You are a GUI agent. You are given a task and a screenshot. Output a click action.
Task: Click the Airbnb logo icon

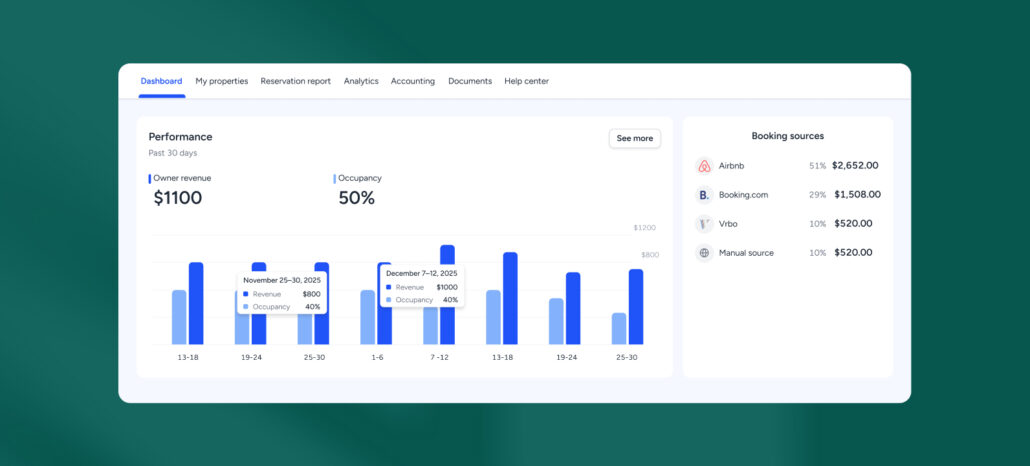(x=704, y=166)
